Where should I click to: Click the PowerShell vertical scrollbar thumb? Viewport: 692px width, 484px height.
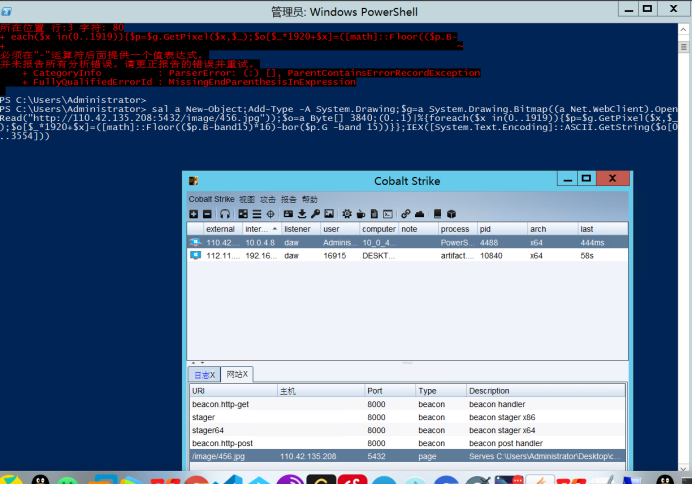[684, 47]
